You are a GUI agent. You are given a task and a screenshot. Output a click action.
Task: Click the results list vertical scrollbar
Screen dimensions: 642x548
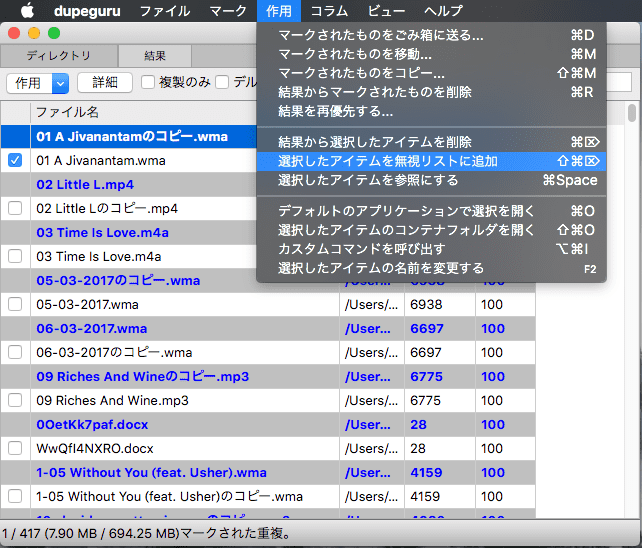tap(631, 300)
